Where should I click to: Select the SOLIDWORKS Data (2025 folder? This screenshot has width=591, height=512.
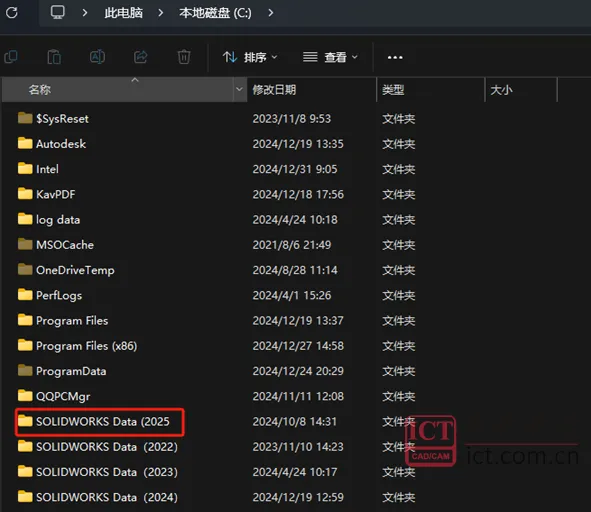[93, 422]
